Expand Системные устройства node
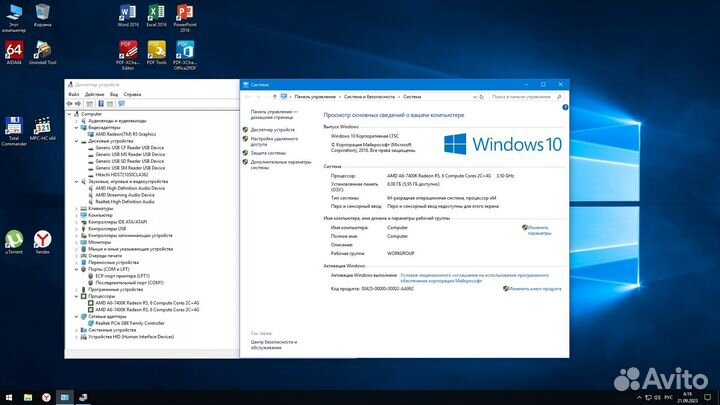 tap(77, 330)
